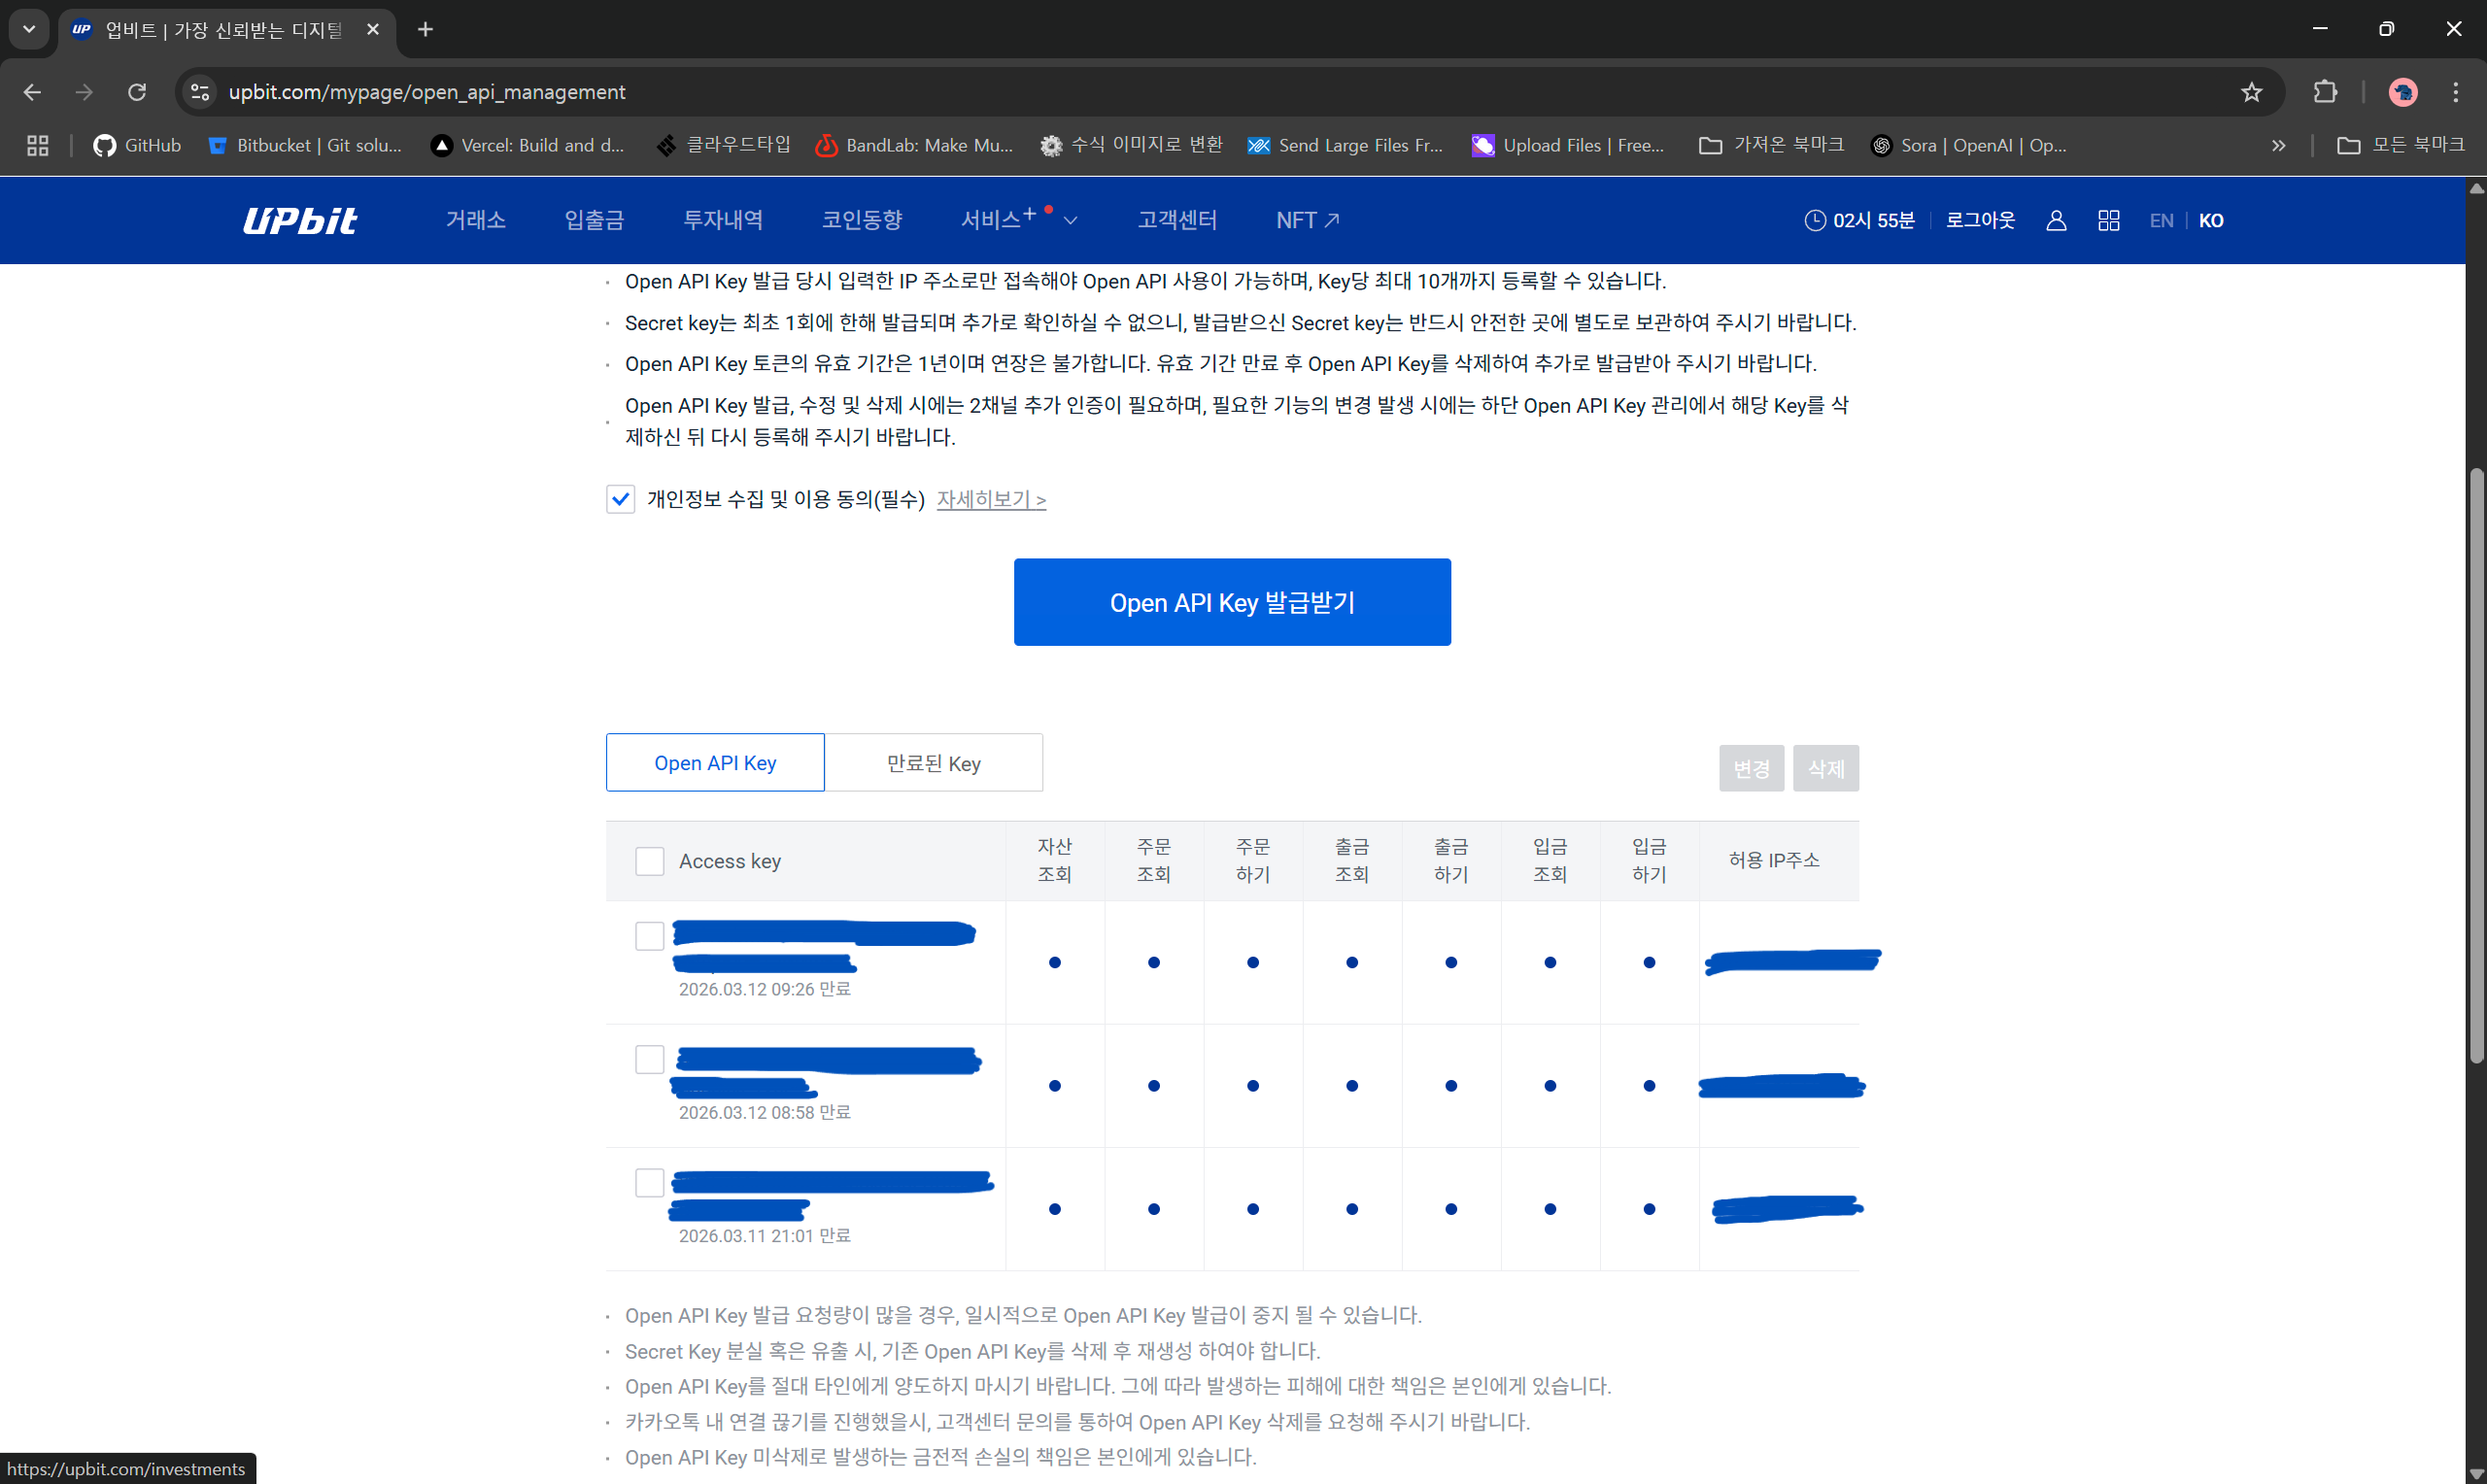Open Sora OpenAI bookmark
This screenshot has height=1484, width=2487.
(x=1969, y=146)
